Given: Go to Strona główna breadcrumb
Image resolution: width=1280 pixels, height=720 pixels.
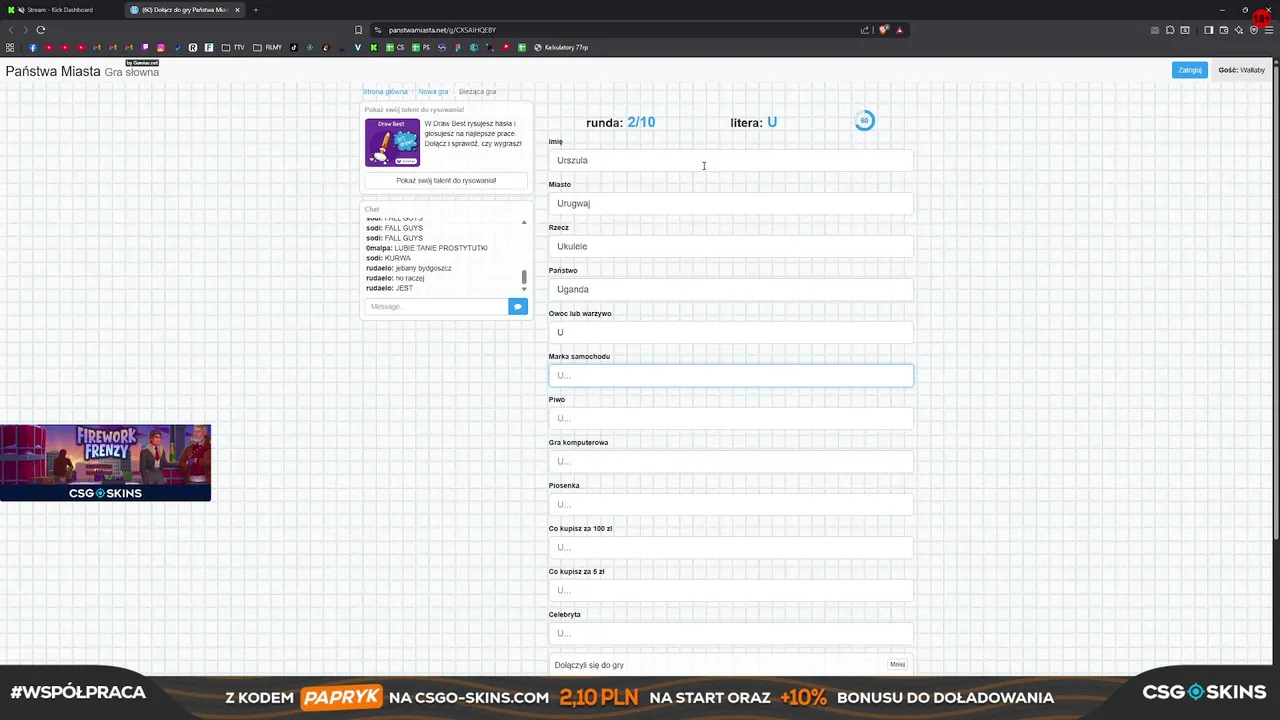Looking at the screenshot, I should pyautogui.click(x=385, y=92).
